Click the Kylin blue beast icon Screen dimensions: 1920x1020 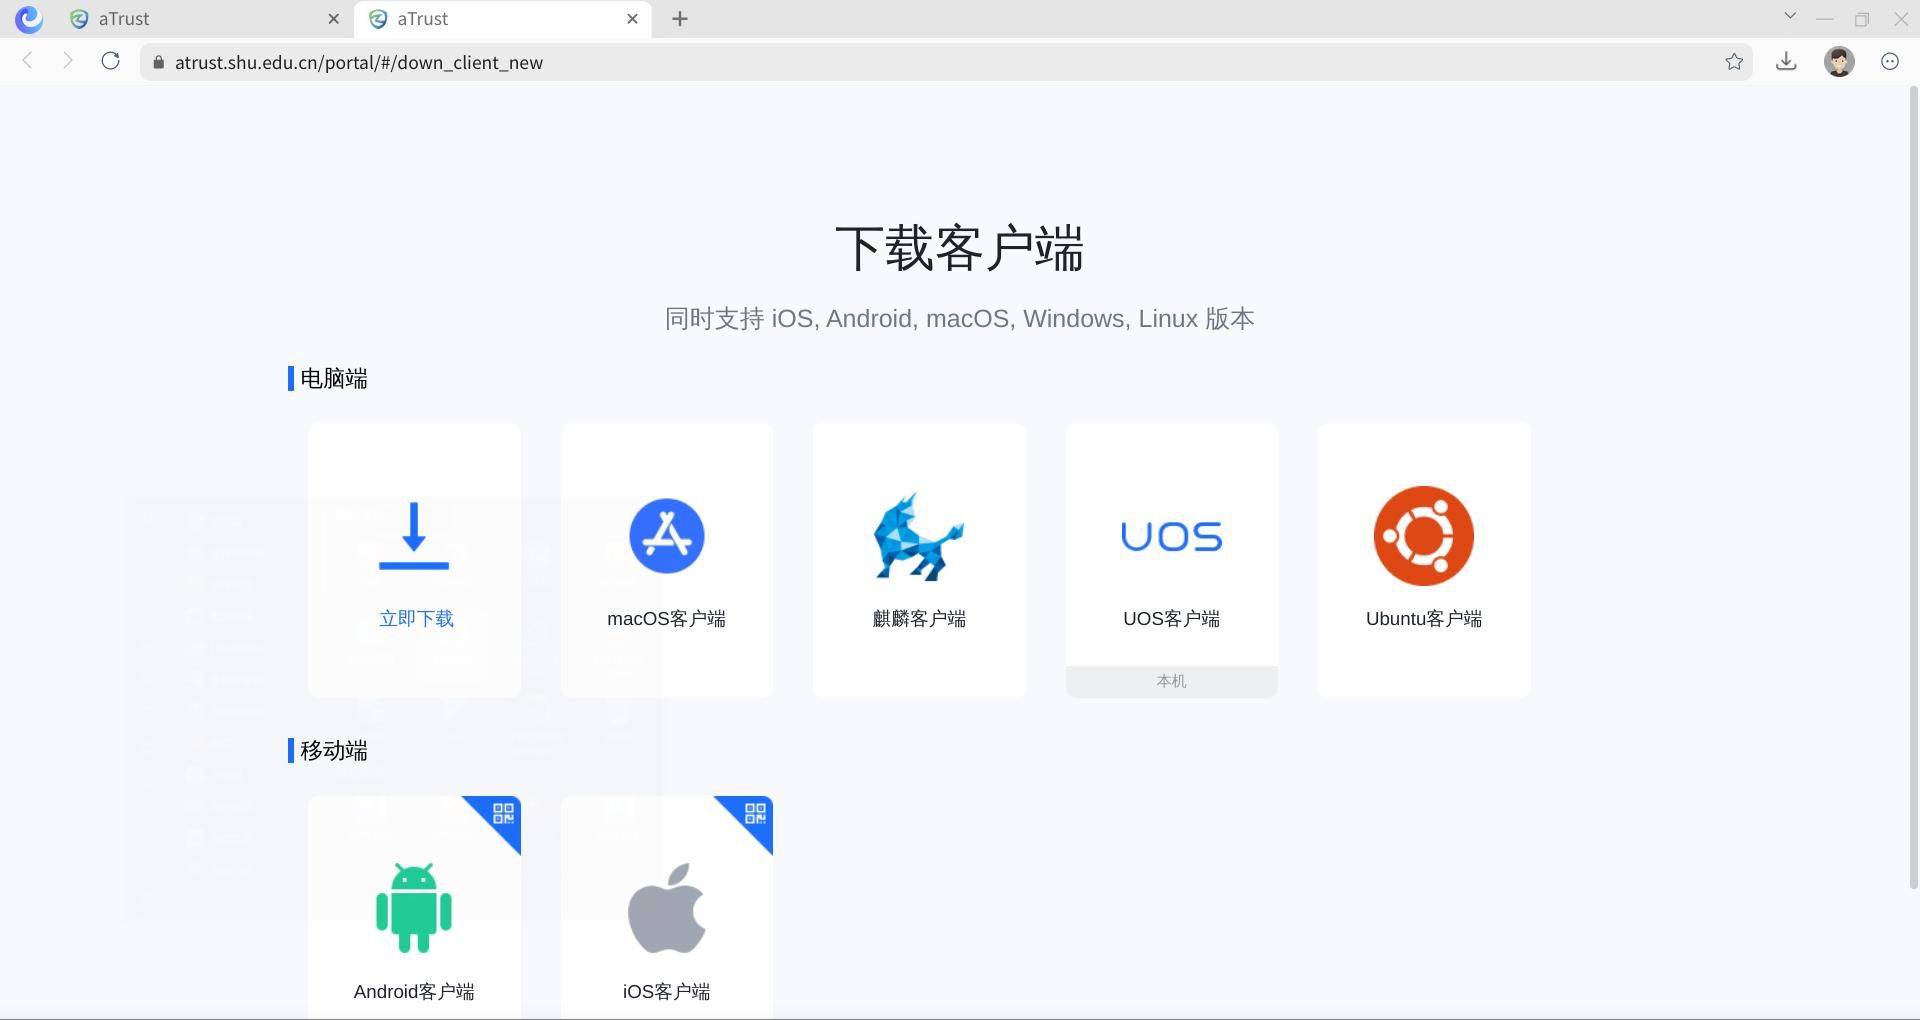coord(918,537)
